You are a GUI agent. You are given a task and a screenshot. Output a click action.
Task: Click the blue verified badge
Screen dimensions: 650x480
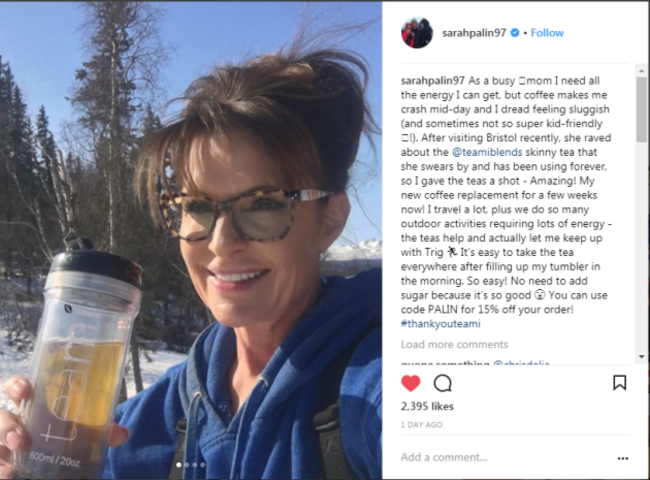(514, 33)
